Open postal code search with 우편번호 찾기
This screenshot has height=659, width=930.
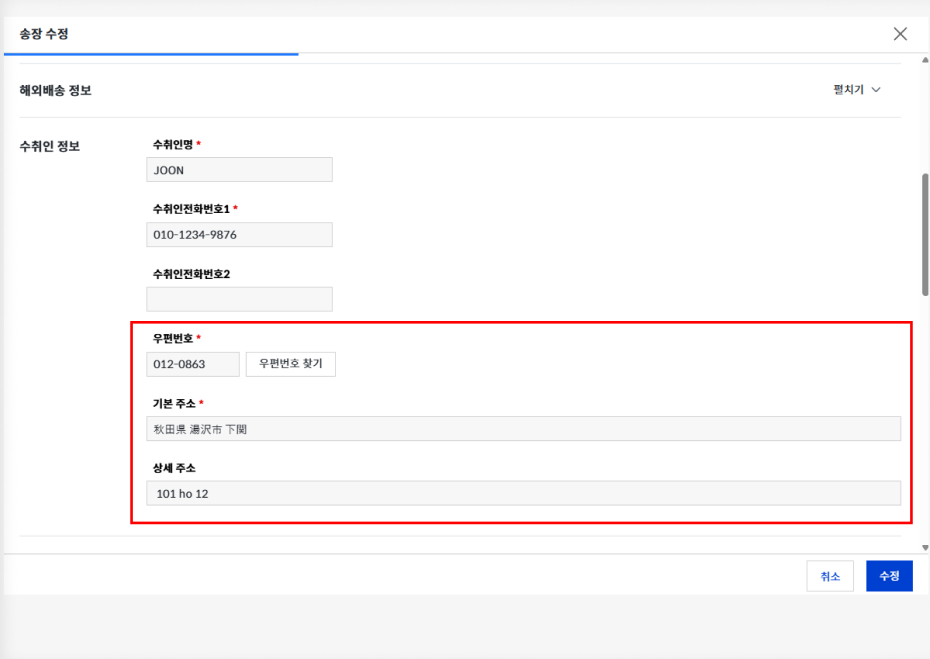point(291,364)
